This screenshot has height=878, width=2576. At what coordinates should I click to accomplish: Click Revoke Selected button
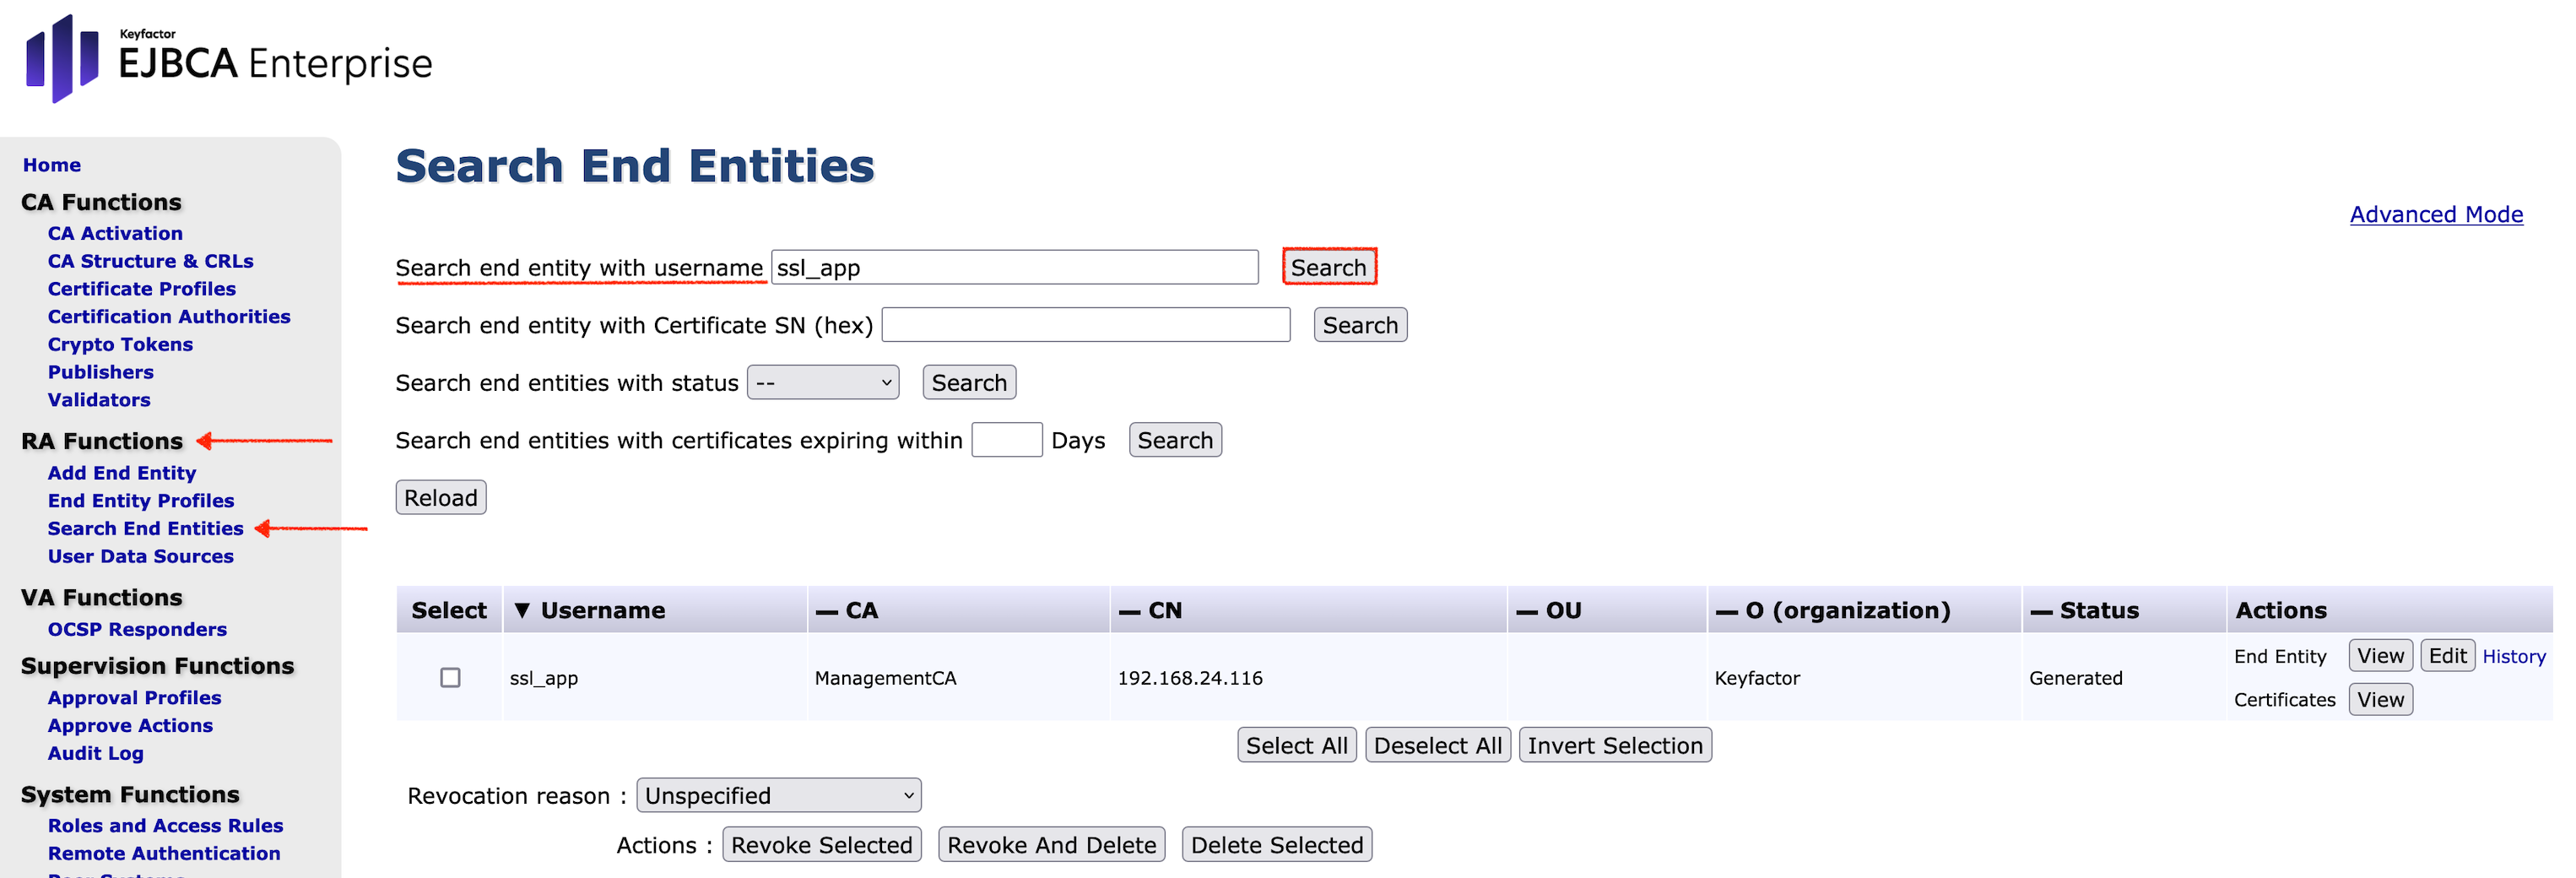[x=821, y=845]
